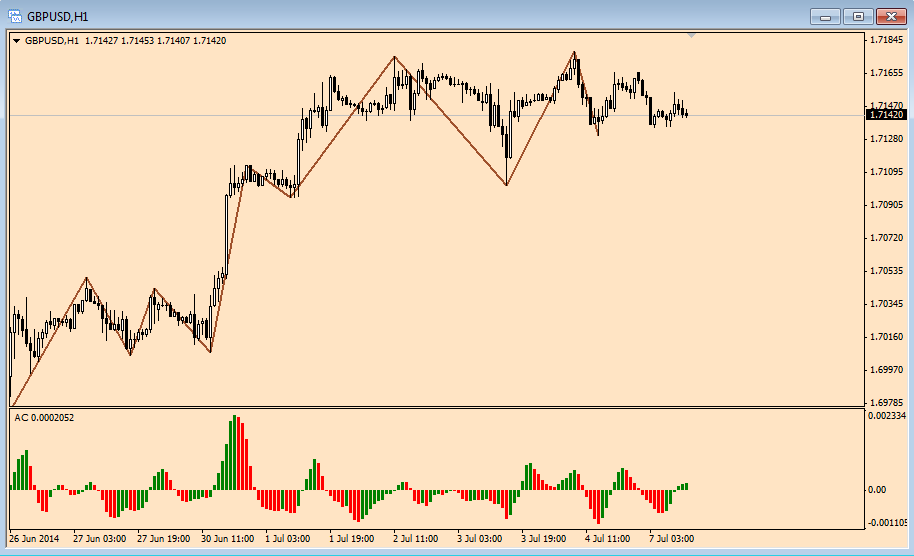Click the 26 Jun 2014 time label
Image resolution: width=914 pixels, height=556 pixels.
pos(34,539)
